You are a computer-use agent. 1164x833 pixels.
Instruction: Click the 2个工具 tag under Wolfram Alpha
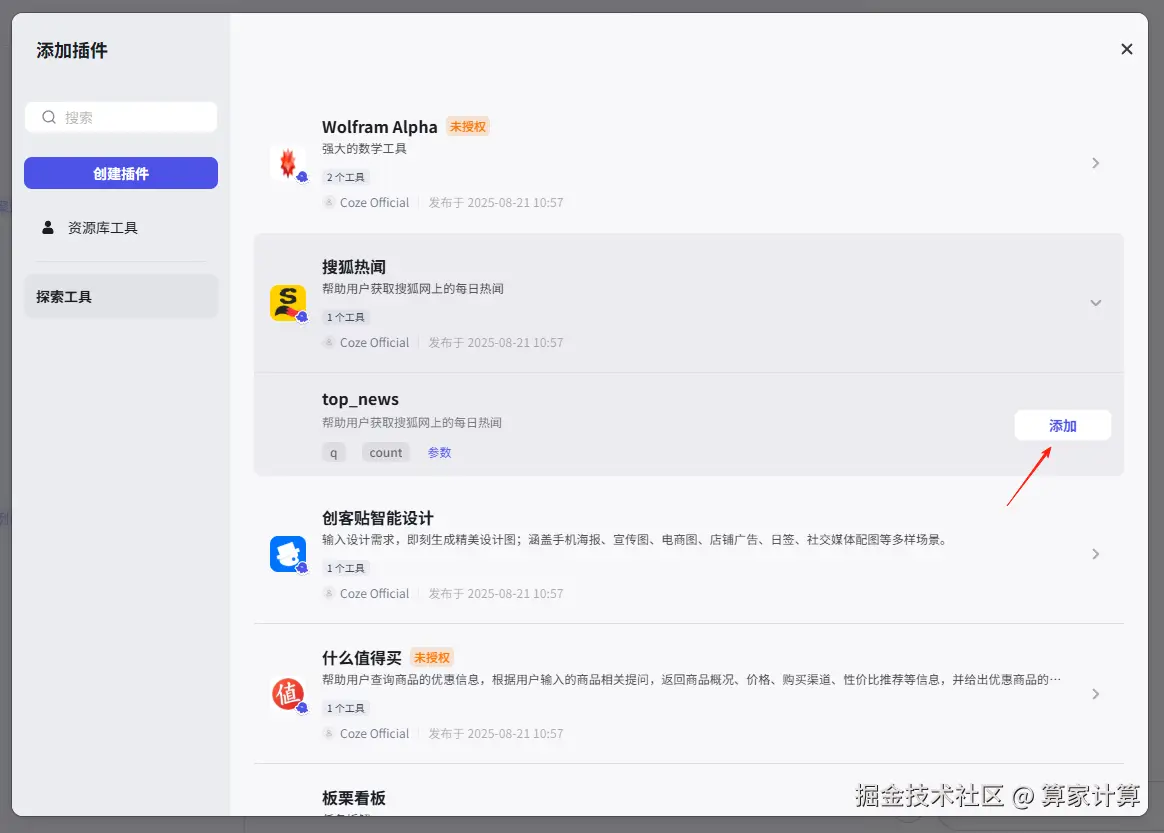click(346, 177)
